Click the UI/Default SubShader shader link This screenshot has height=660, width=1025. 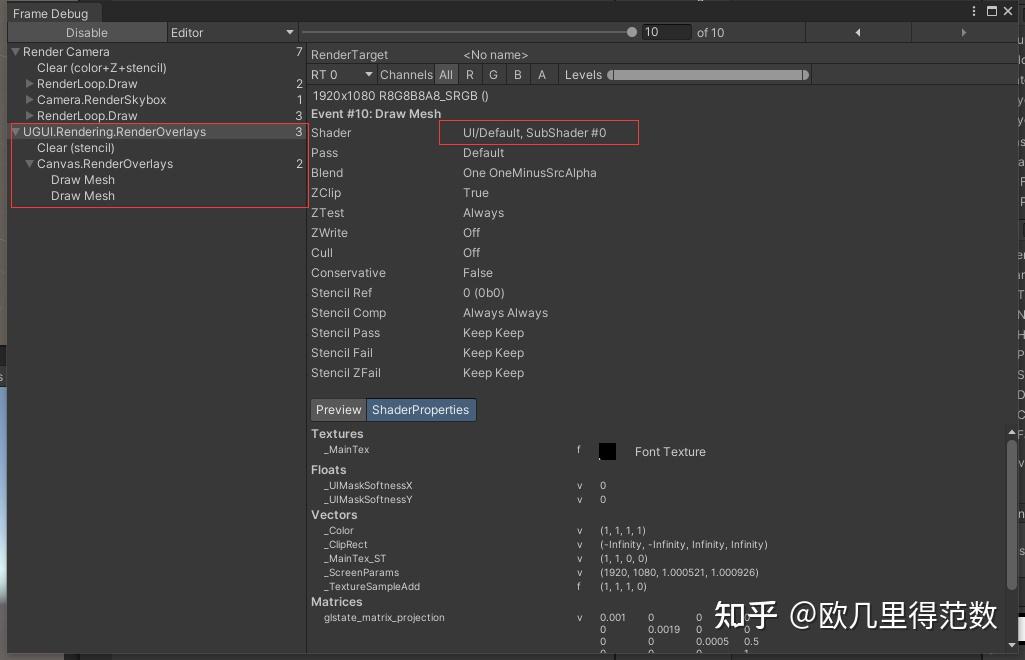[x=537, y=132]
